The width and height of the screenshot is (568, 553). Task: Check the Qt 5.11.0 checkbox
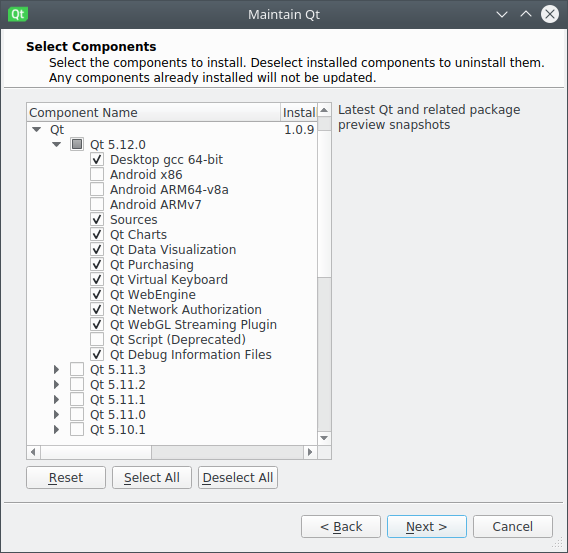[77, 414]
